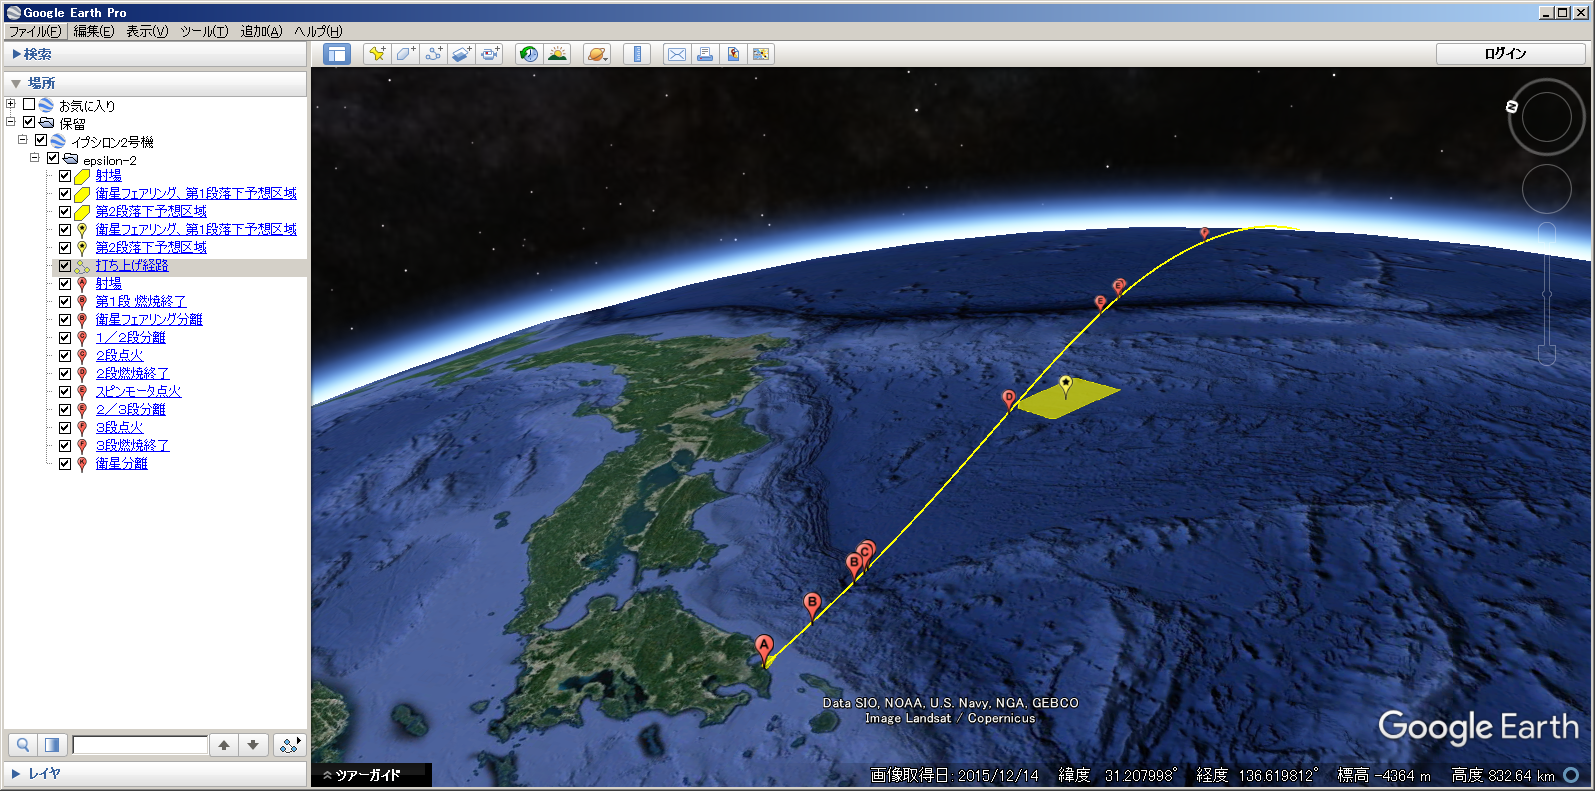Open the ツール(T) menu
1595x791 pixels.
pos(204,31)
